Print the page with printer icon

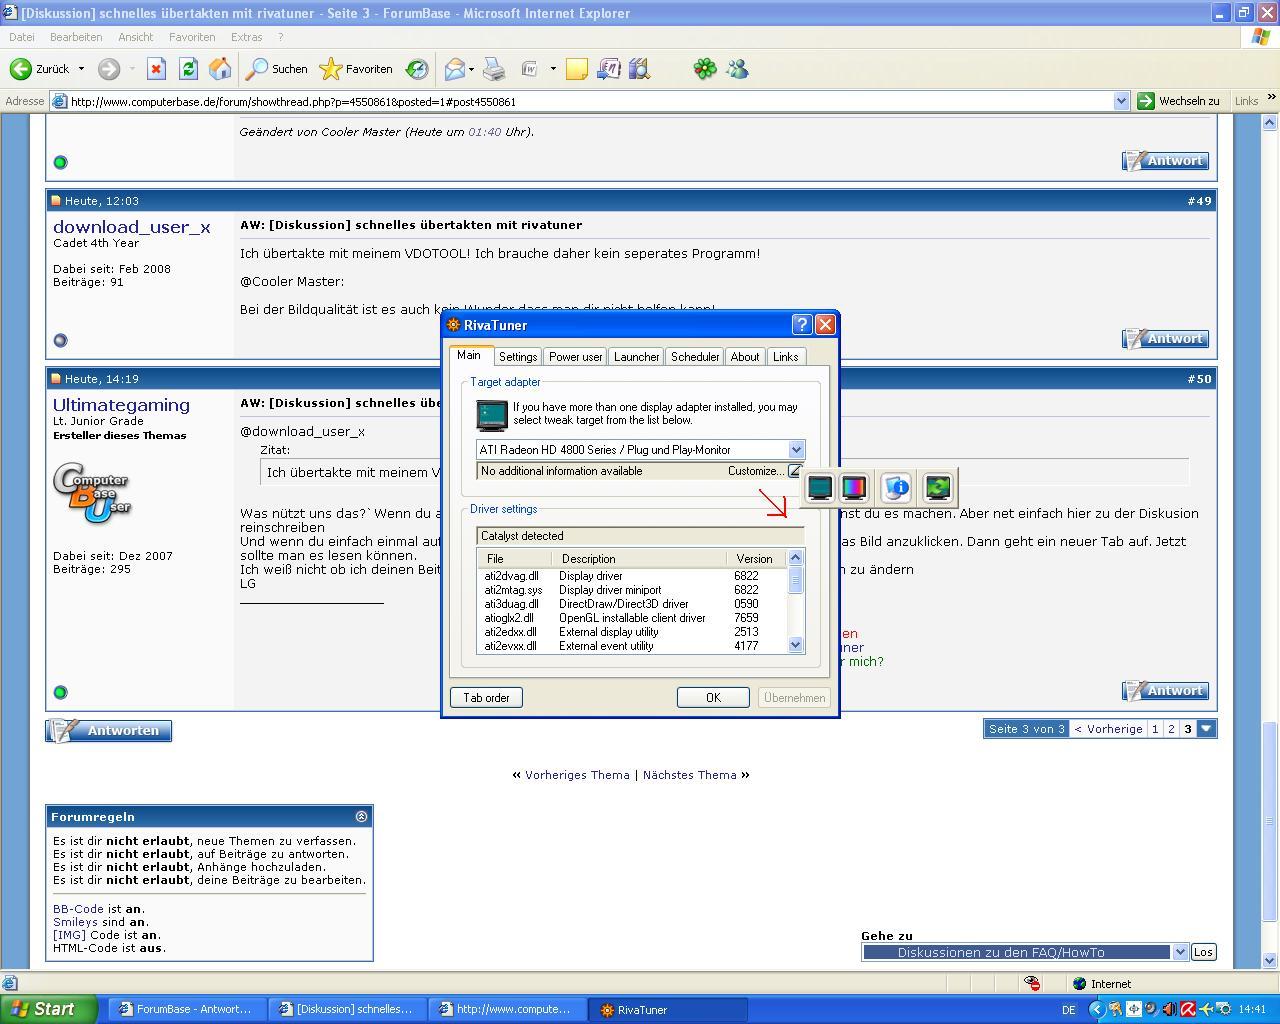pyautogui.click(x=494, y=69)
